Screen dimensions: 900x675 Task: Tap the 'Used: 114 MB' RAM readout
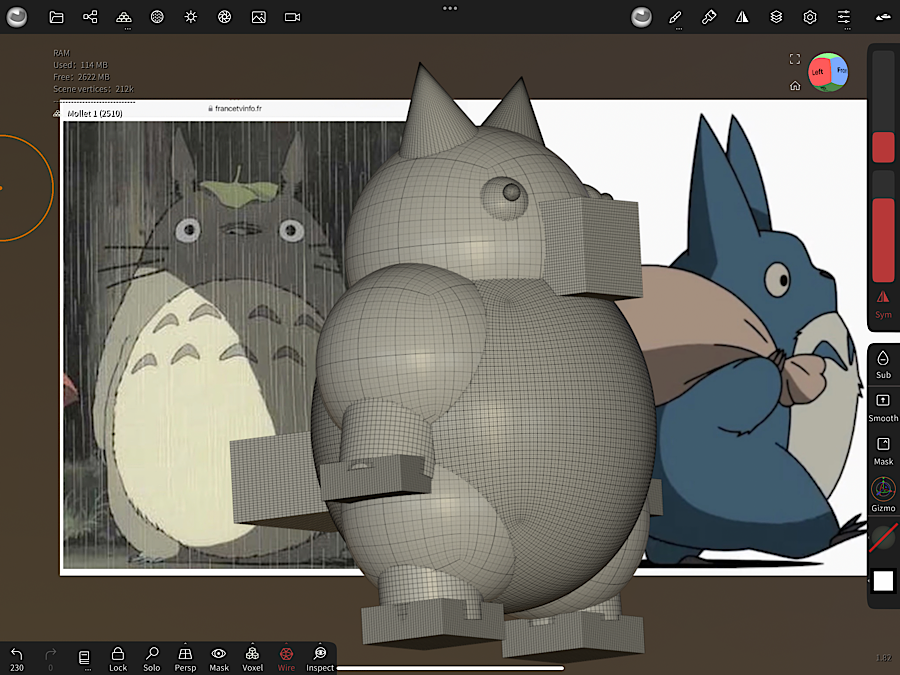[80, 65]
